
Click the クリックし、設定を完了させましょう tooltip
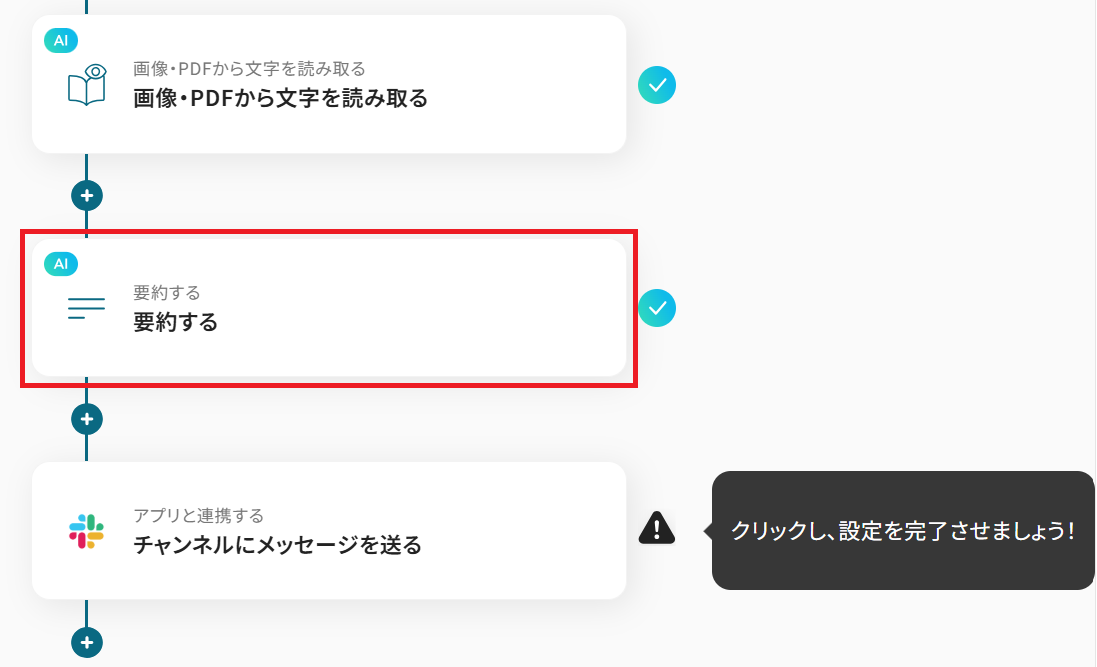pyautogui.click(x=902, y=531)
